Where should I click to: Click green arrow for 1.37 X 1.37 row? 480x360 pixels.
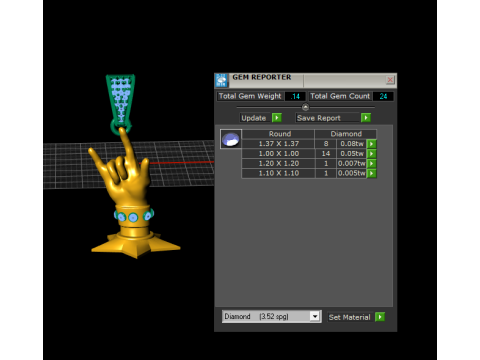click(x=371, y=144)
